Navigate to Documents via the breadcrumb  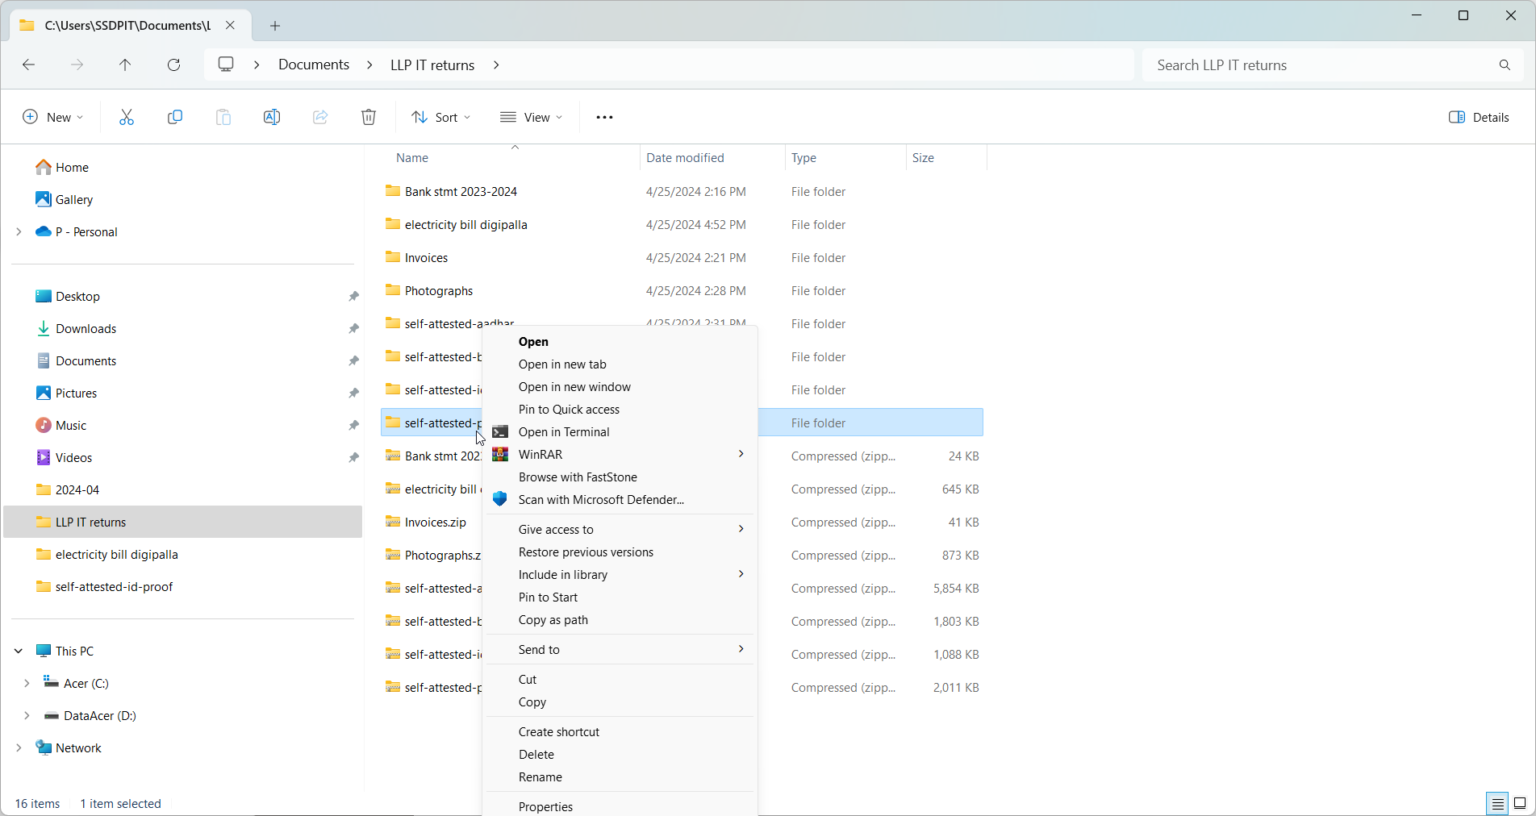[313, 64]
